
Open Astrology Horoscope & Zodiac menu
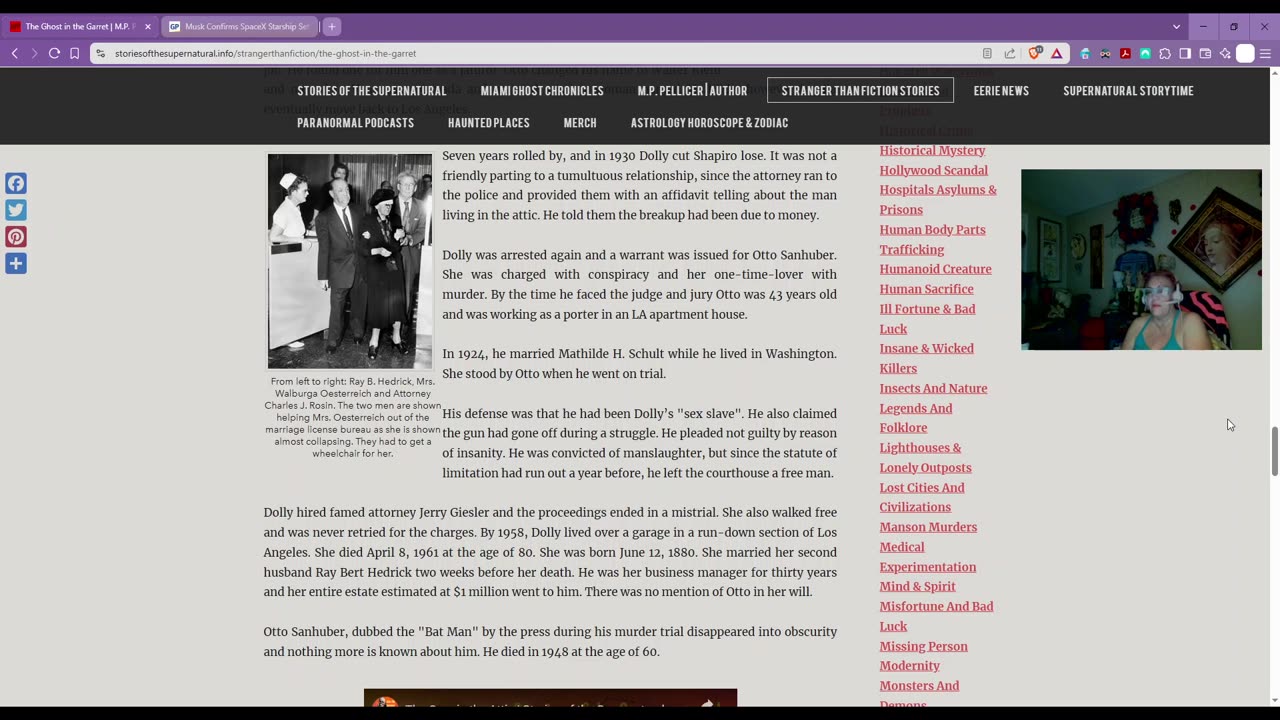click(709, 123)
